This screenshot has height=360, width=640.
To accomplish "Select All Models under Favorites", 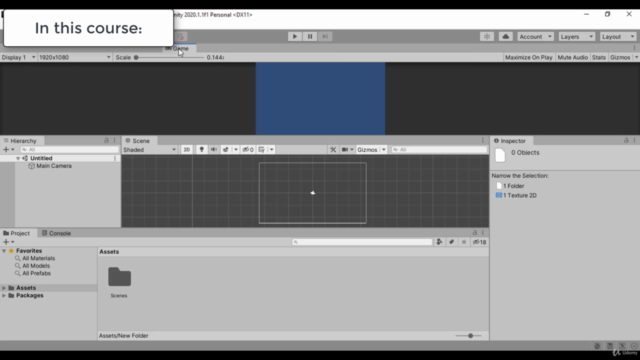I will pos(36,266).
